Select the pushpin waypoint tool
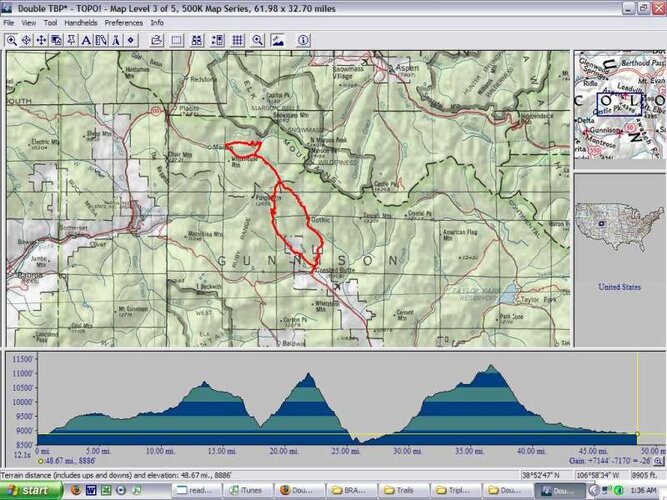 (71, 40)
